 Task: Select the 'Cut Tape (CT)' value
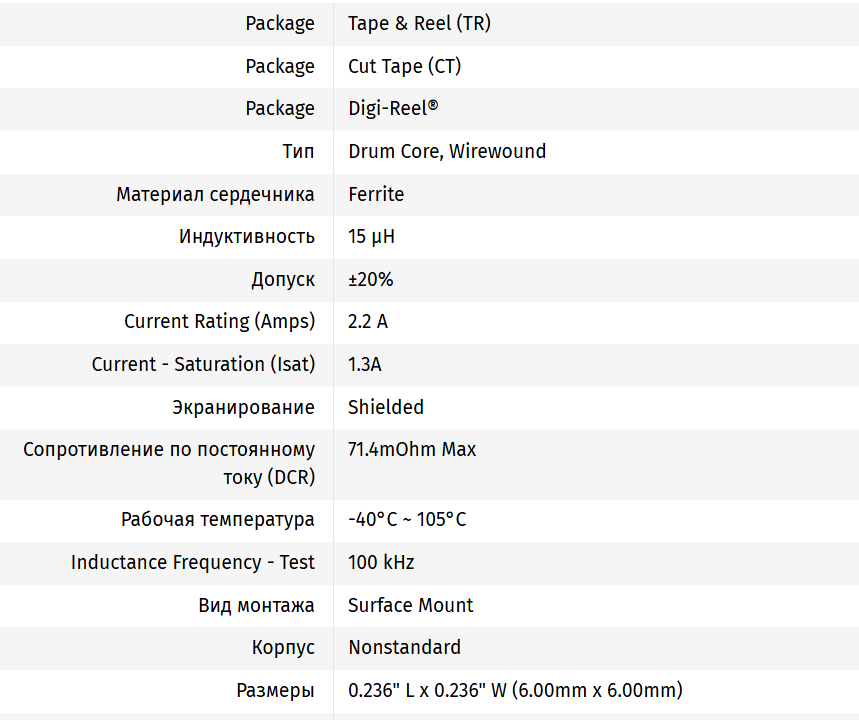coord(404,66)
